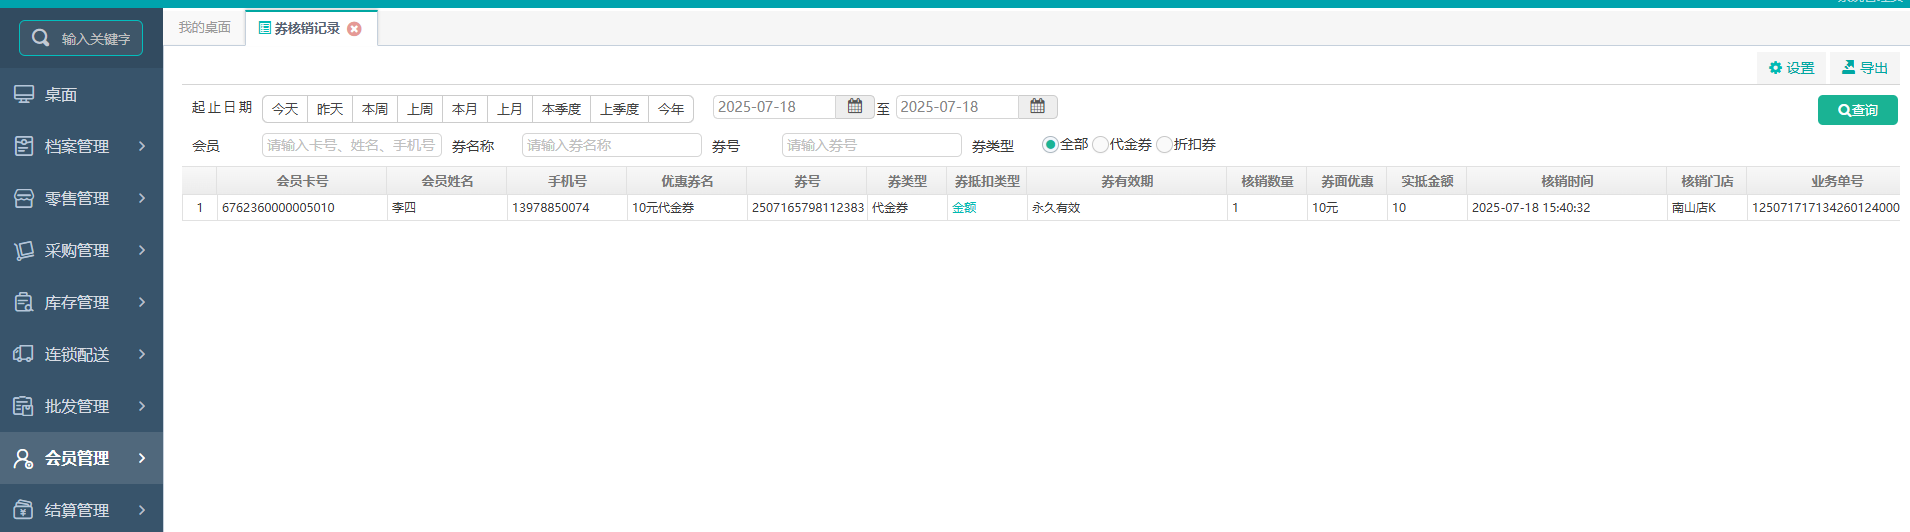Click the 会员卡号 column header
1910x532 pixels.
click(x=302, y=181)
